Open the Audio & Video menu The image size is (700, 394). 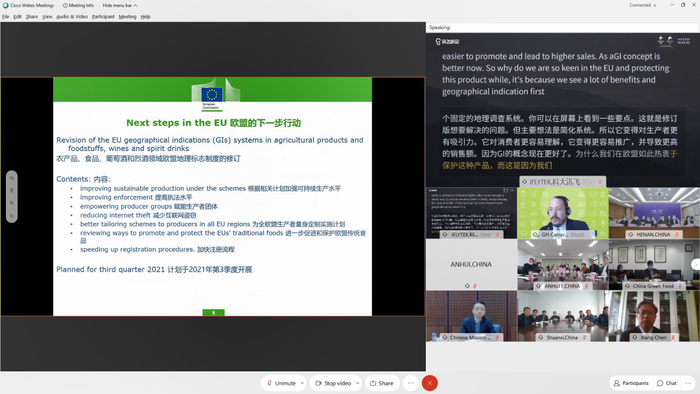click(x=72, y=17)
